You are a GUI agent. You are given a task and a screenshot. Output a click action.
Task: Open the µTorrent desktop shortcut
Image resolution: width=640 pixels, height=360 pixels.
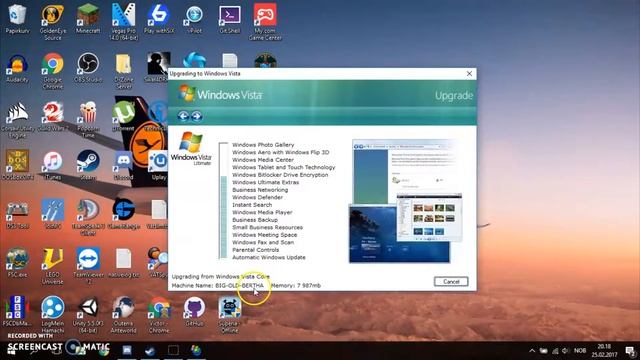(x=123, y=116)
